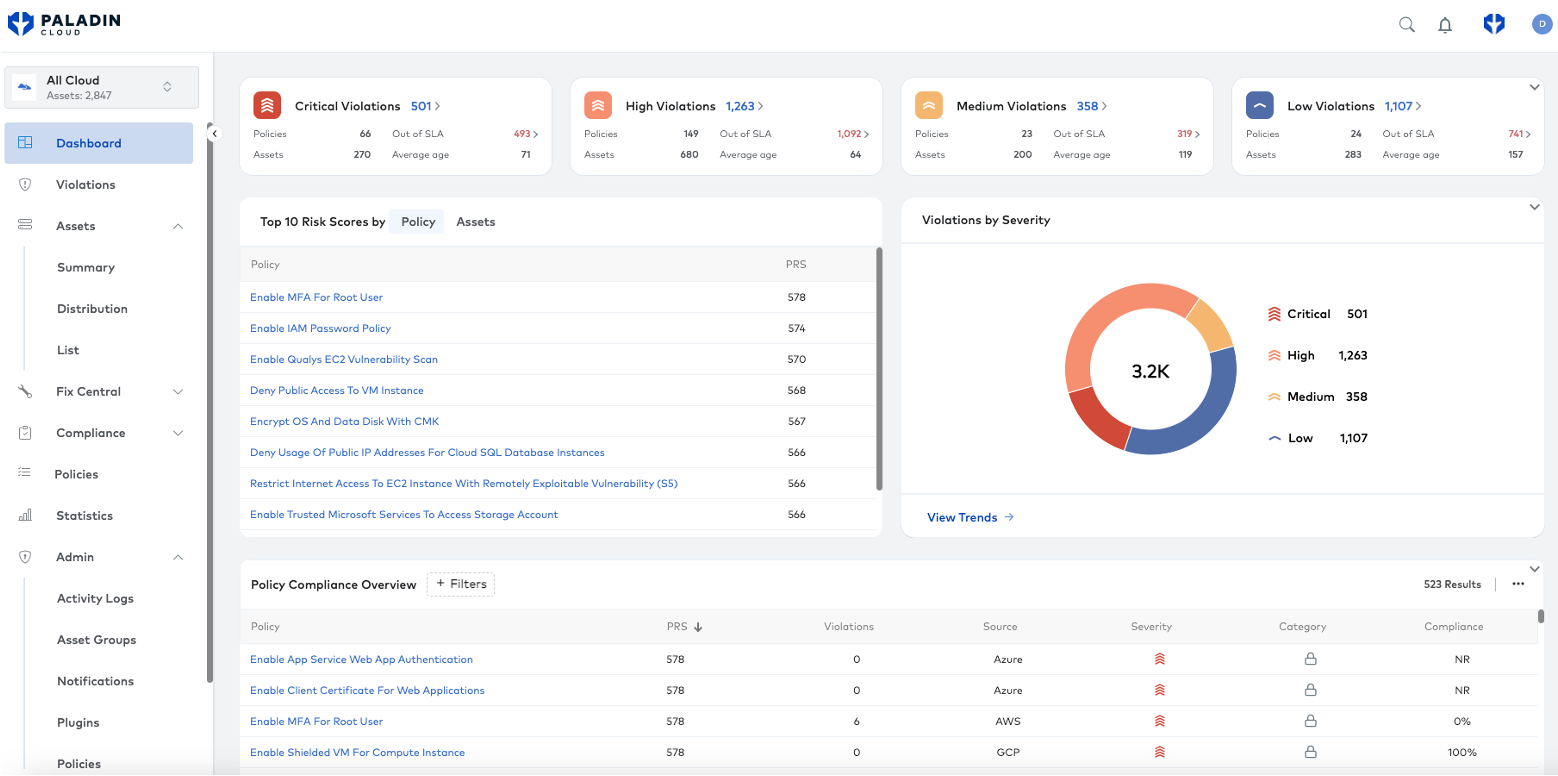Image resolution: width=1558 pixels, height=776 pixels.
Task: Click the blue shield icon in header
Action: (x=1494, y=24)
